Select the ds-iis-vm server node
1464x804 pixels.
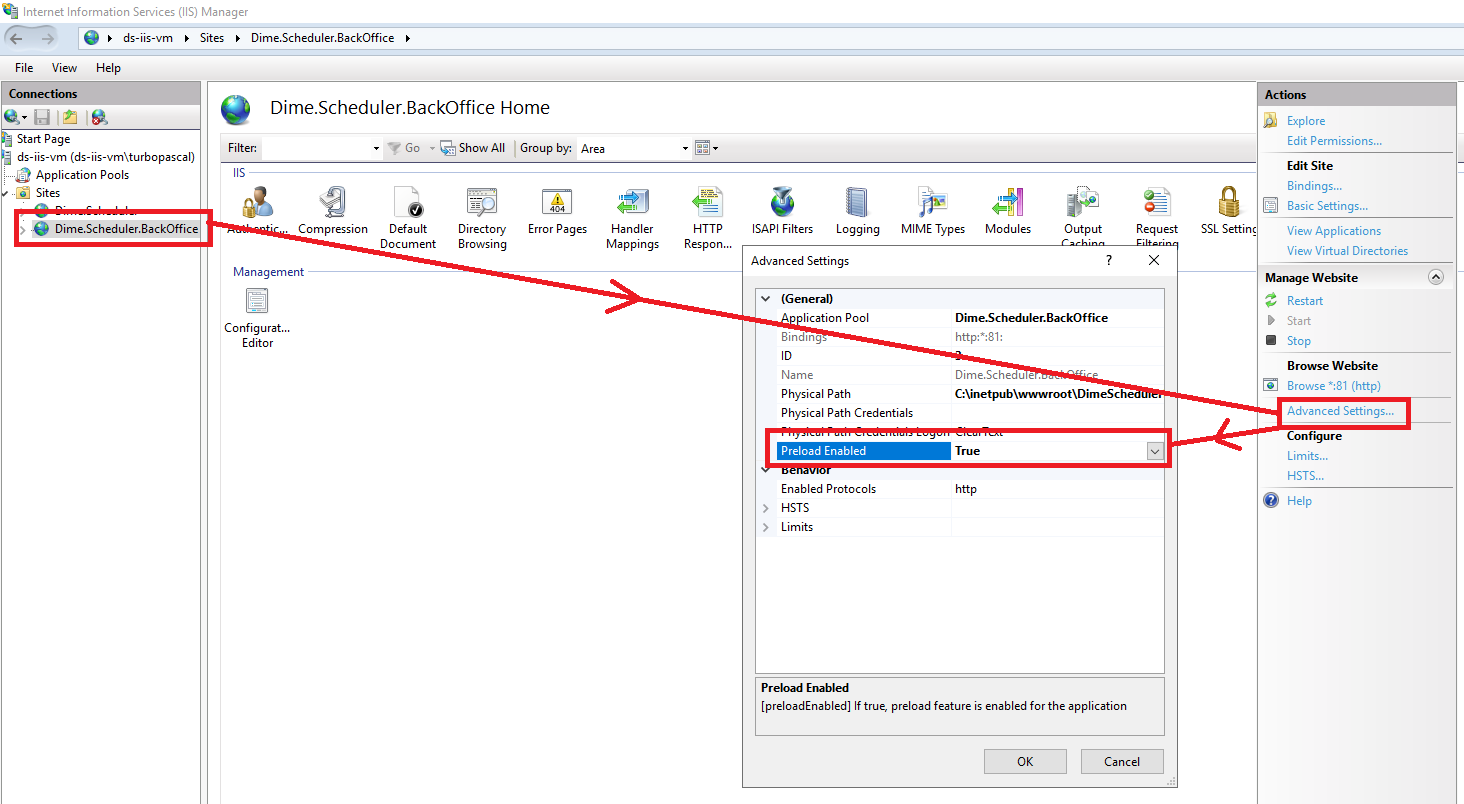105,157
